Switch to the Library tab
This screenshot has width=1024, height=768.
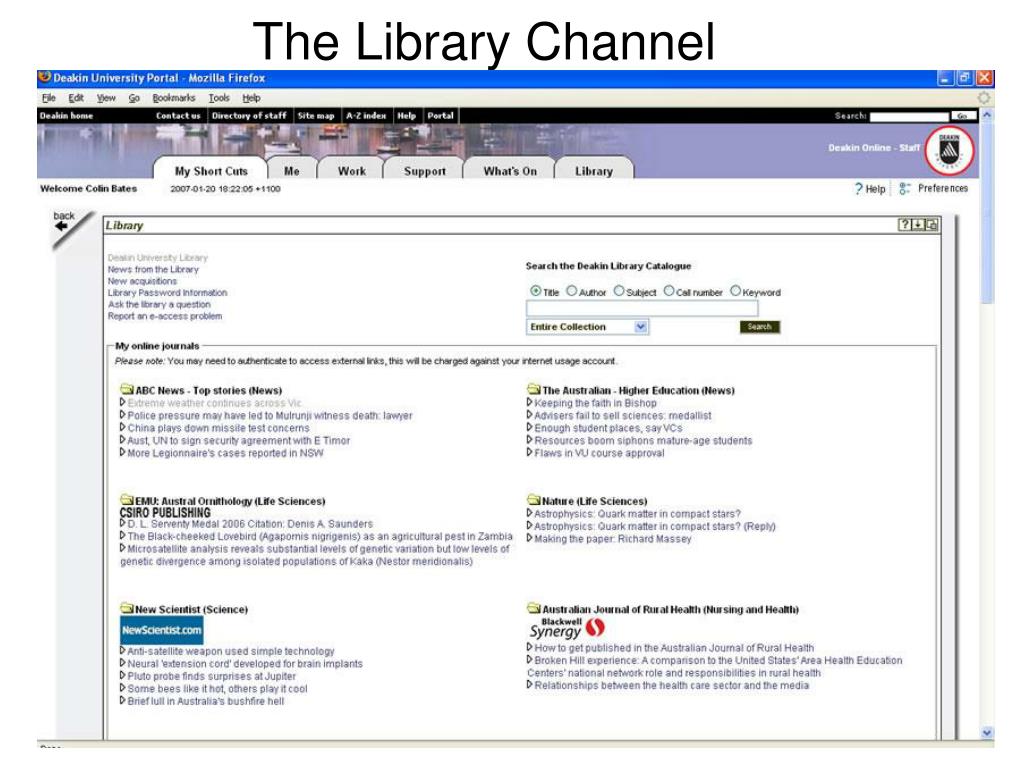click(x=594, y=170)
